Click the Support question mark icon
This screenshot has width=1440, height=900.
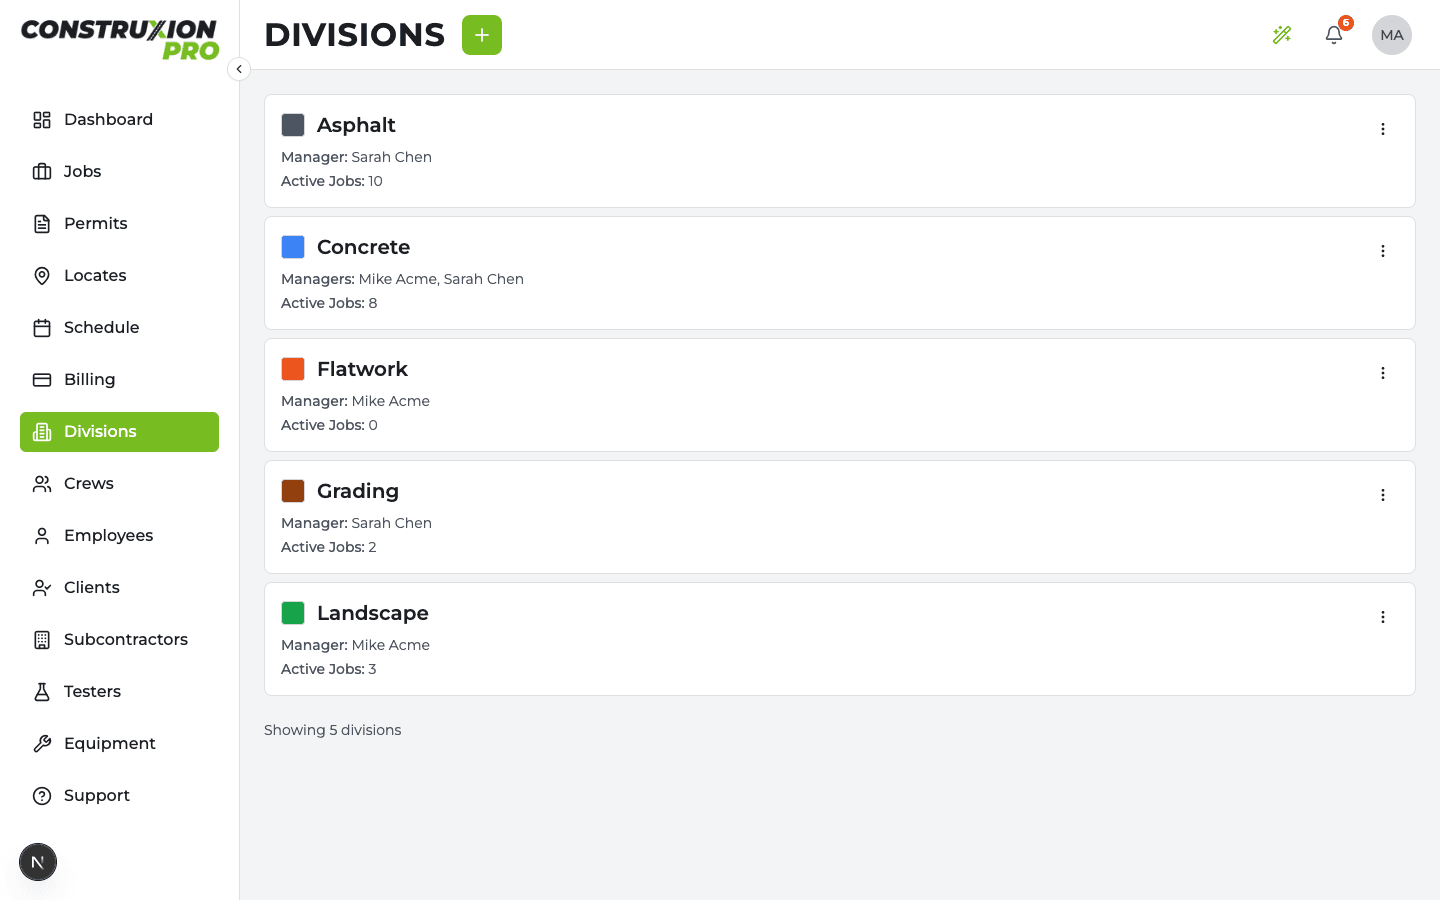click(42, 796)
